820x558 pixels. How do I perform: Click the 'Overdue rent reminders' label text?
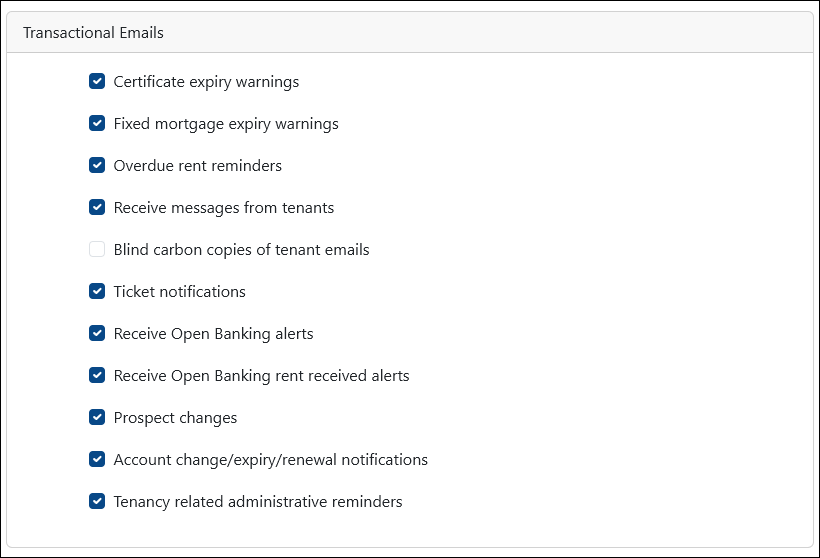(198, 166)
